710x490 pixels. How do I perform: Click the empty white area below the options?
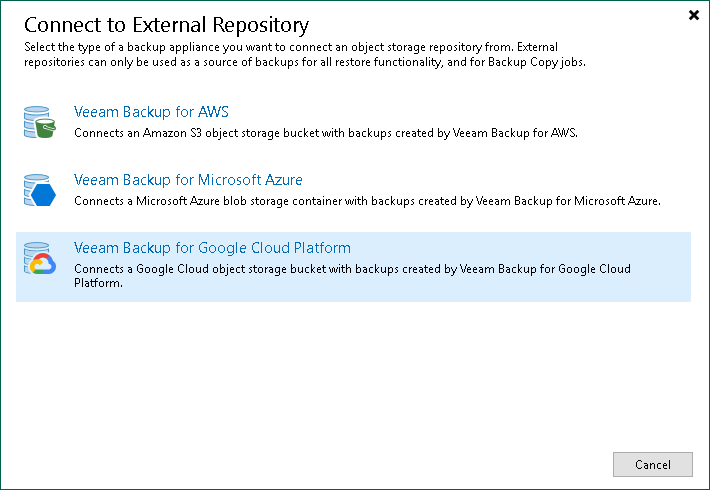point(350,370)
